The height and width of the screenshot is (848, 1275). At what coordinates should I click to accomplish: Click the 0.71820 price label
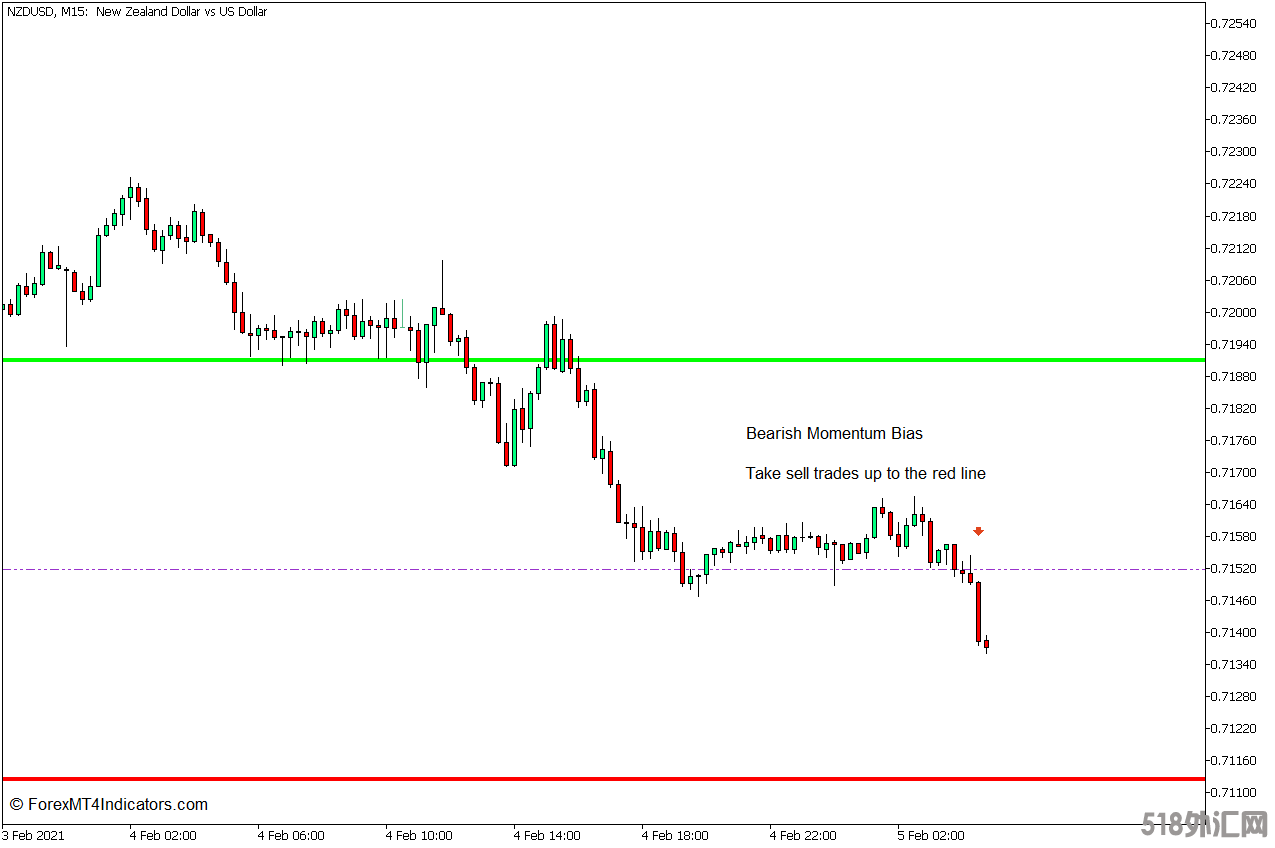coord(1232,408)
